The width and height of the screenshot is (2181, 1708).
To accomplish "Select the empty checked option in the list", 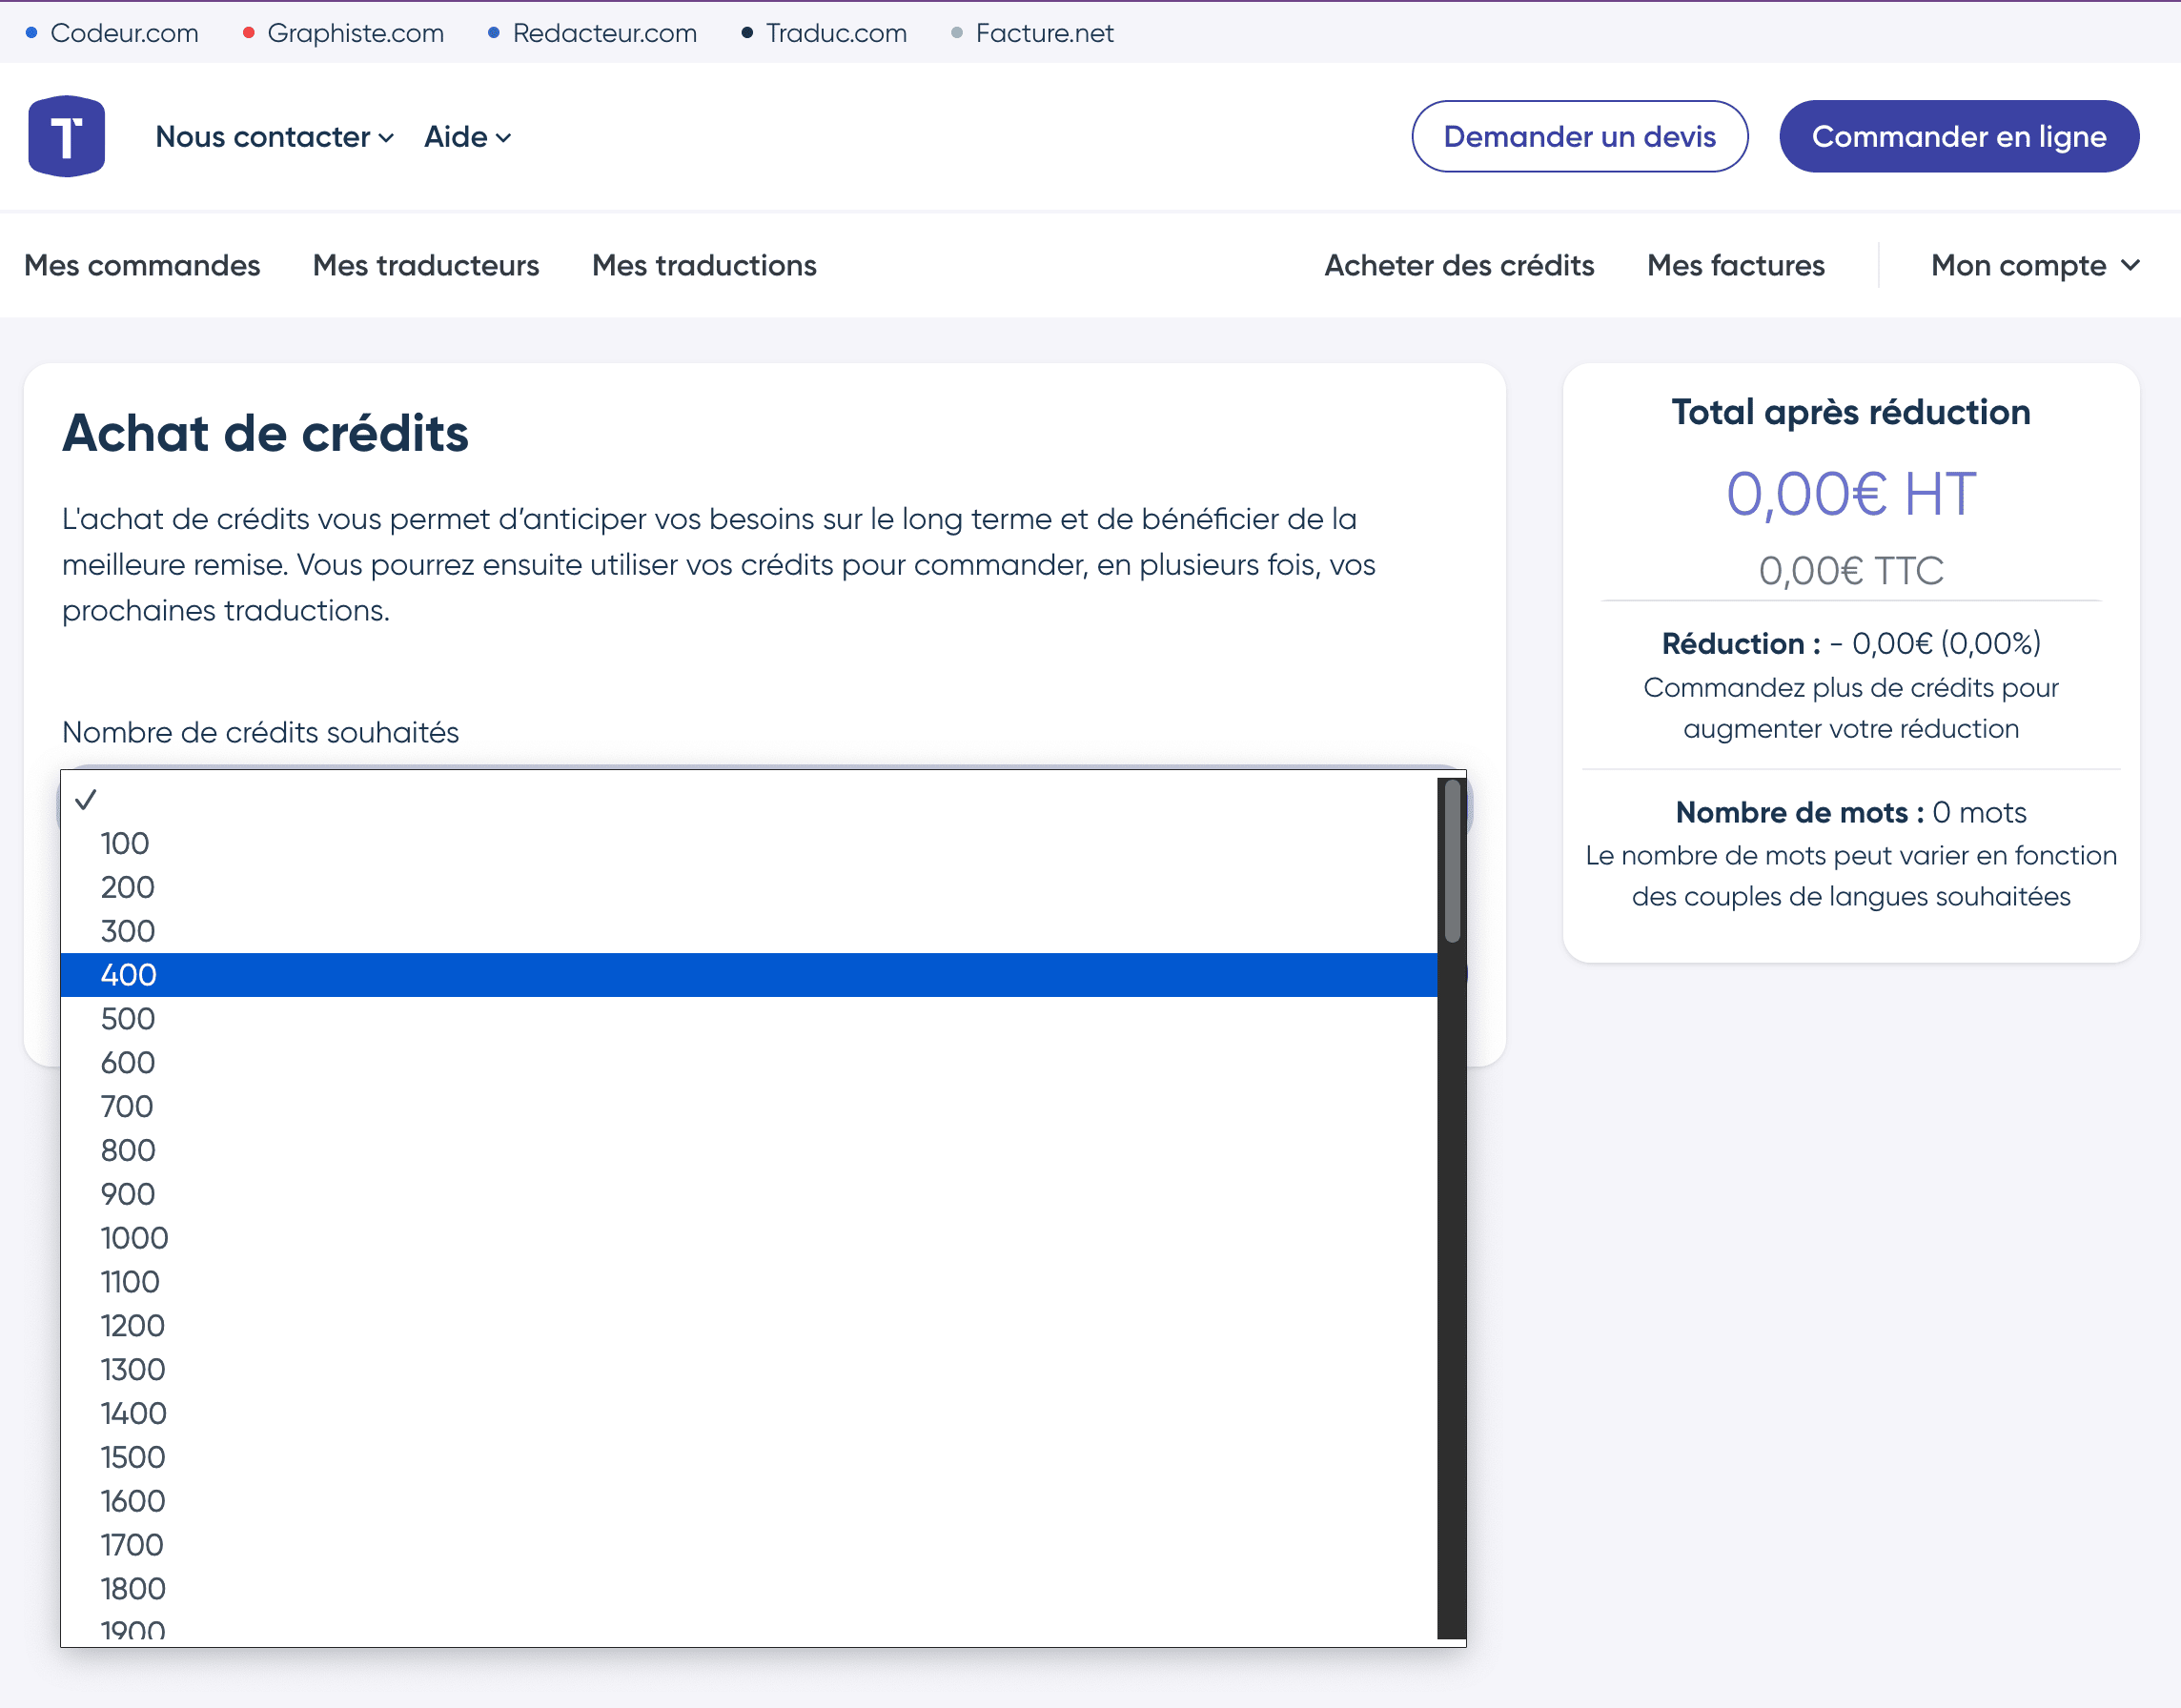I will pyautogui.click(x=749, y=799).
